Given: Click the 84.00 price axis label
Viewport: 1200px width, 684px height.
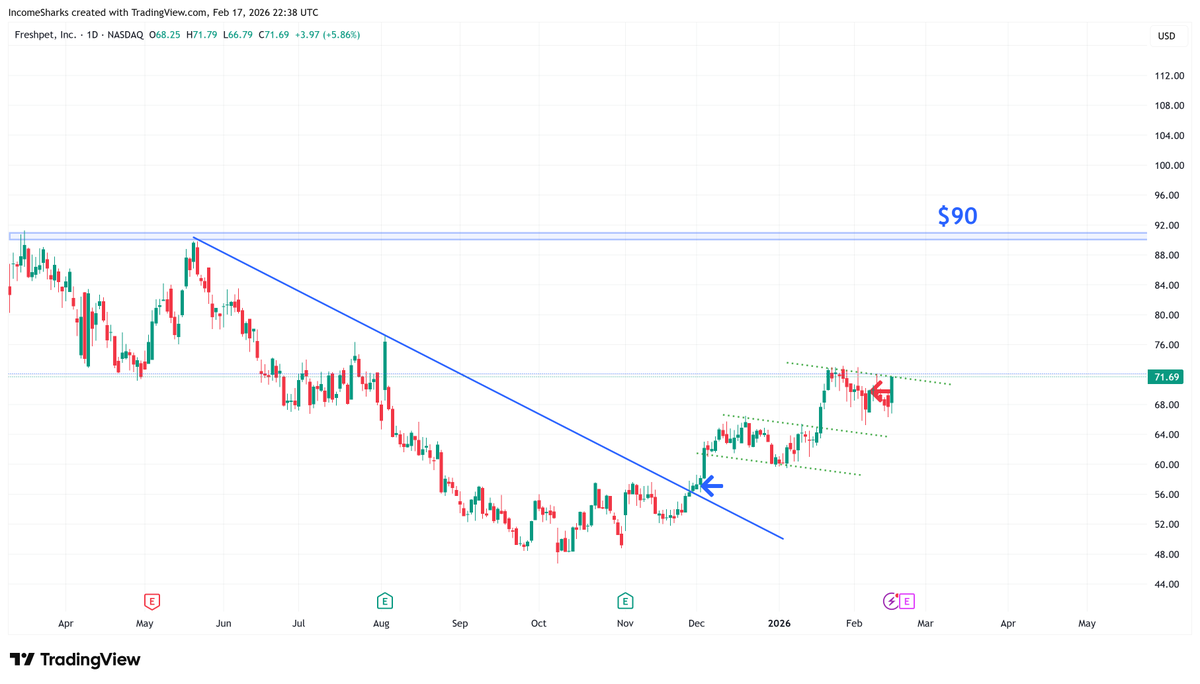Looking at the screenshot, I should pyautogui.click(x=1169, y=286).
